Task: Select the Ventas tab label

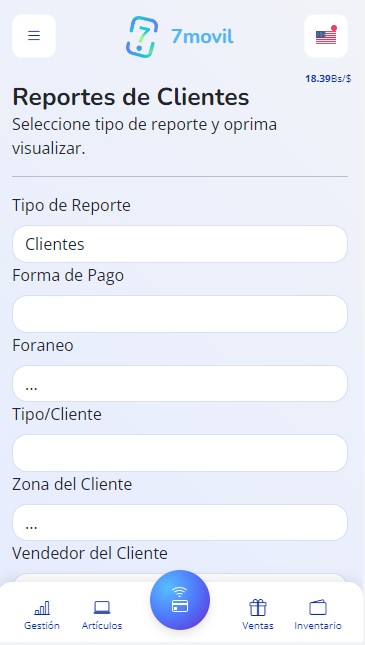Action: click(x=258, y=626)
